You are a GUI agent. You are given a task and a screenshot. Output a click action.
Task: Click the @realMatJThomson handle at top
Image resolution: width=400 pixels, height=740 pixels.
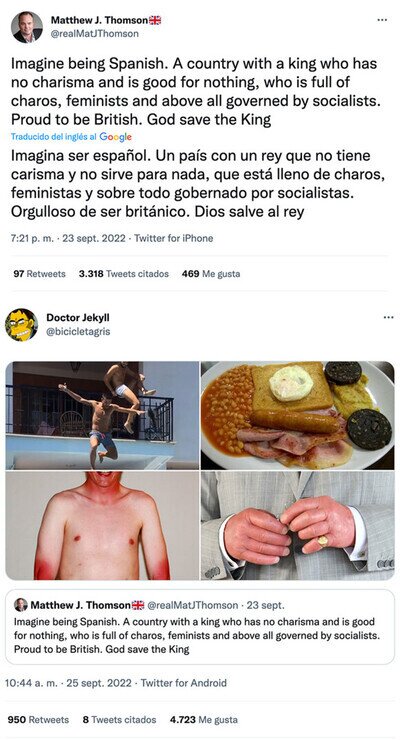click(x=94, y=34)
